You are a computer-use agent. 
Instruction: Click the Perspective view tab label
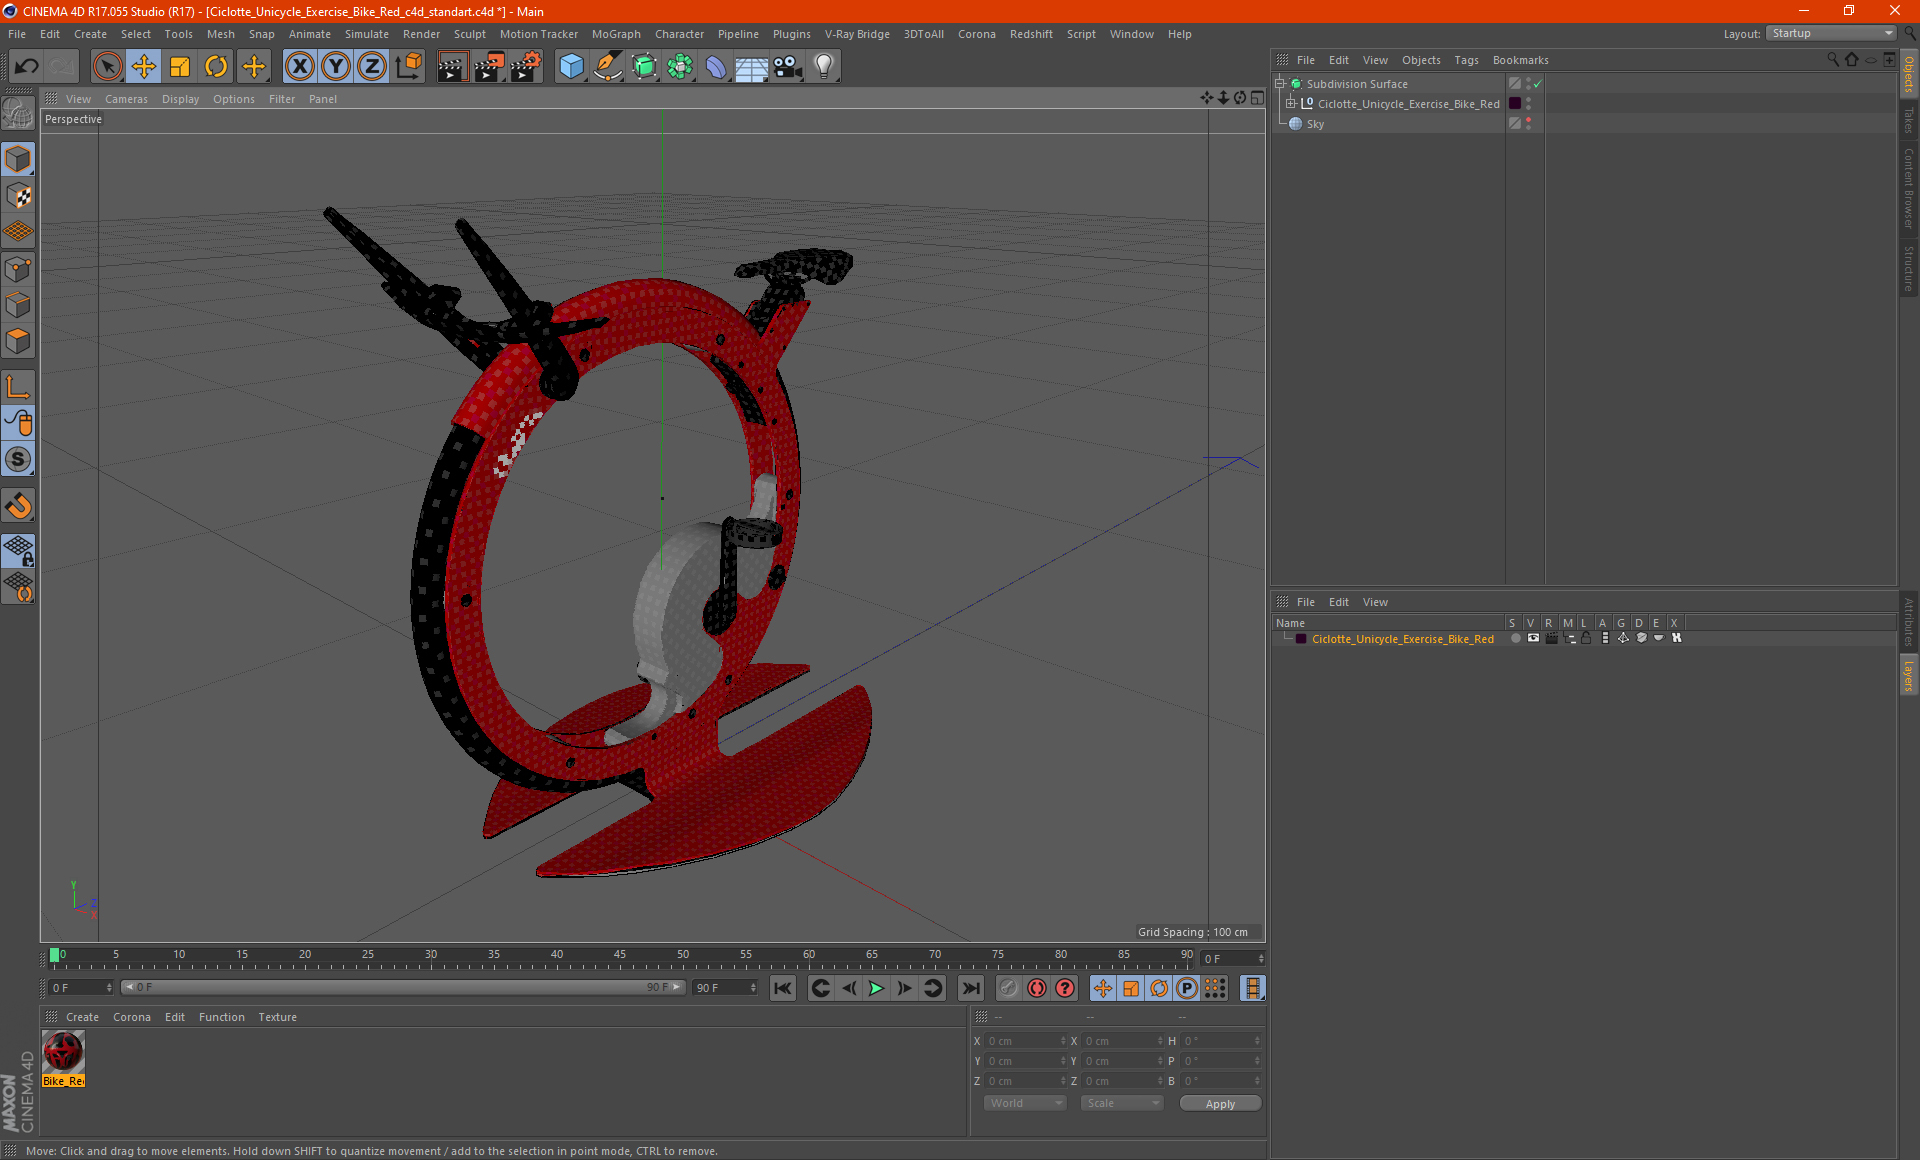(x=73, y=118)
